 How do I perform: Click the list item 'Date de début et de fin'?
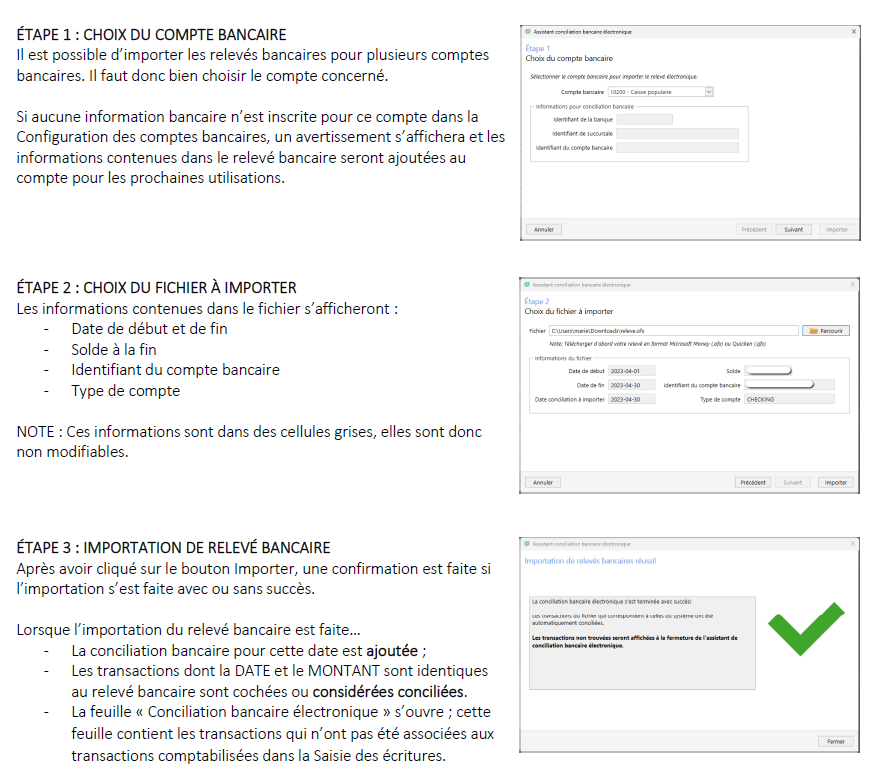(149, 329)
